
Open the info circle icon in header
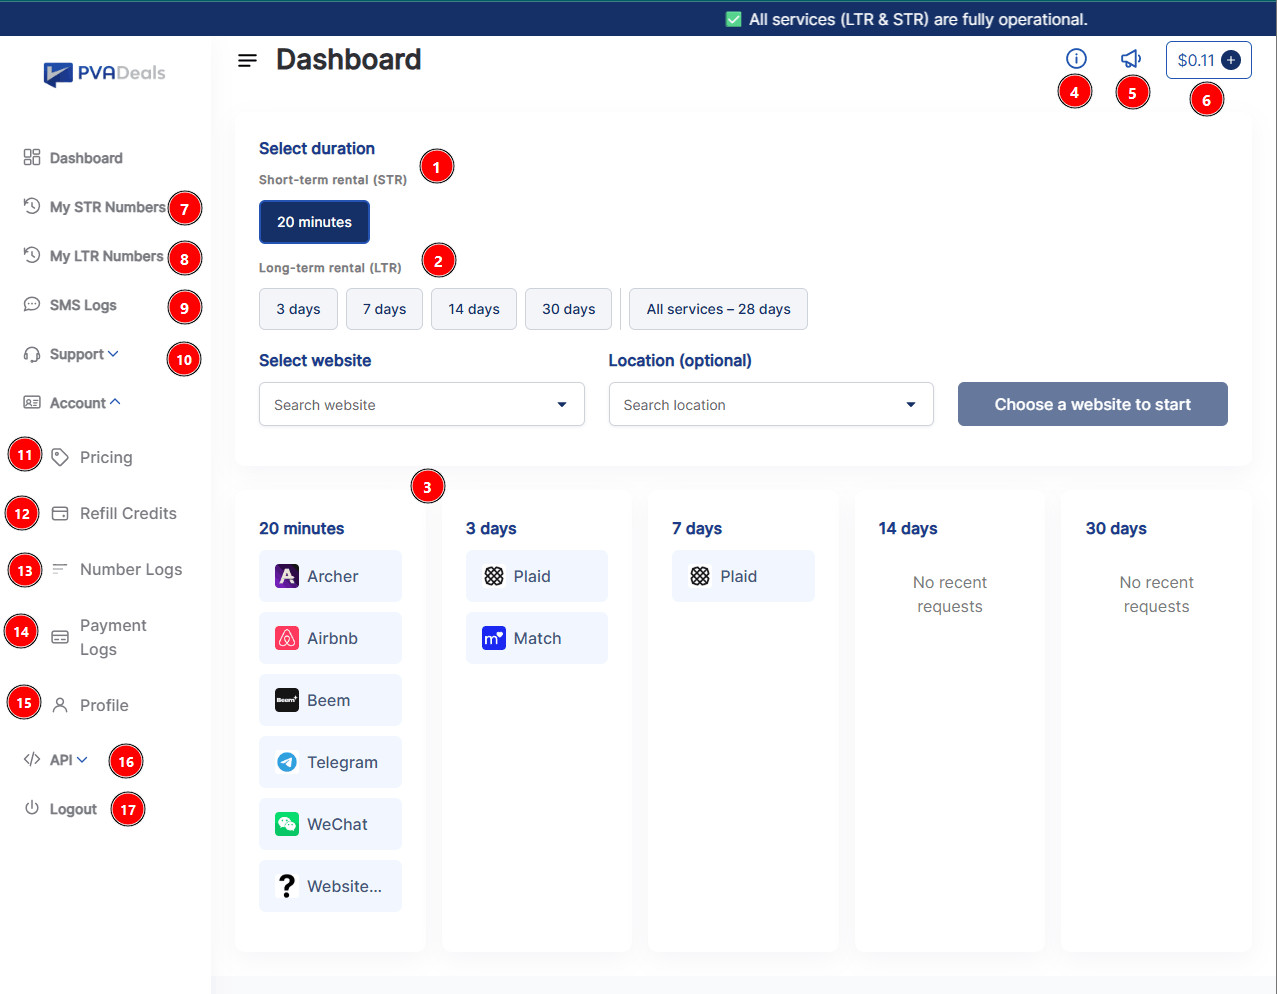point(1076,58)
